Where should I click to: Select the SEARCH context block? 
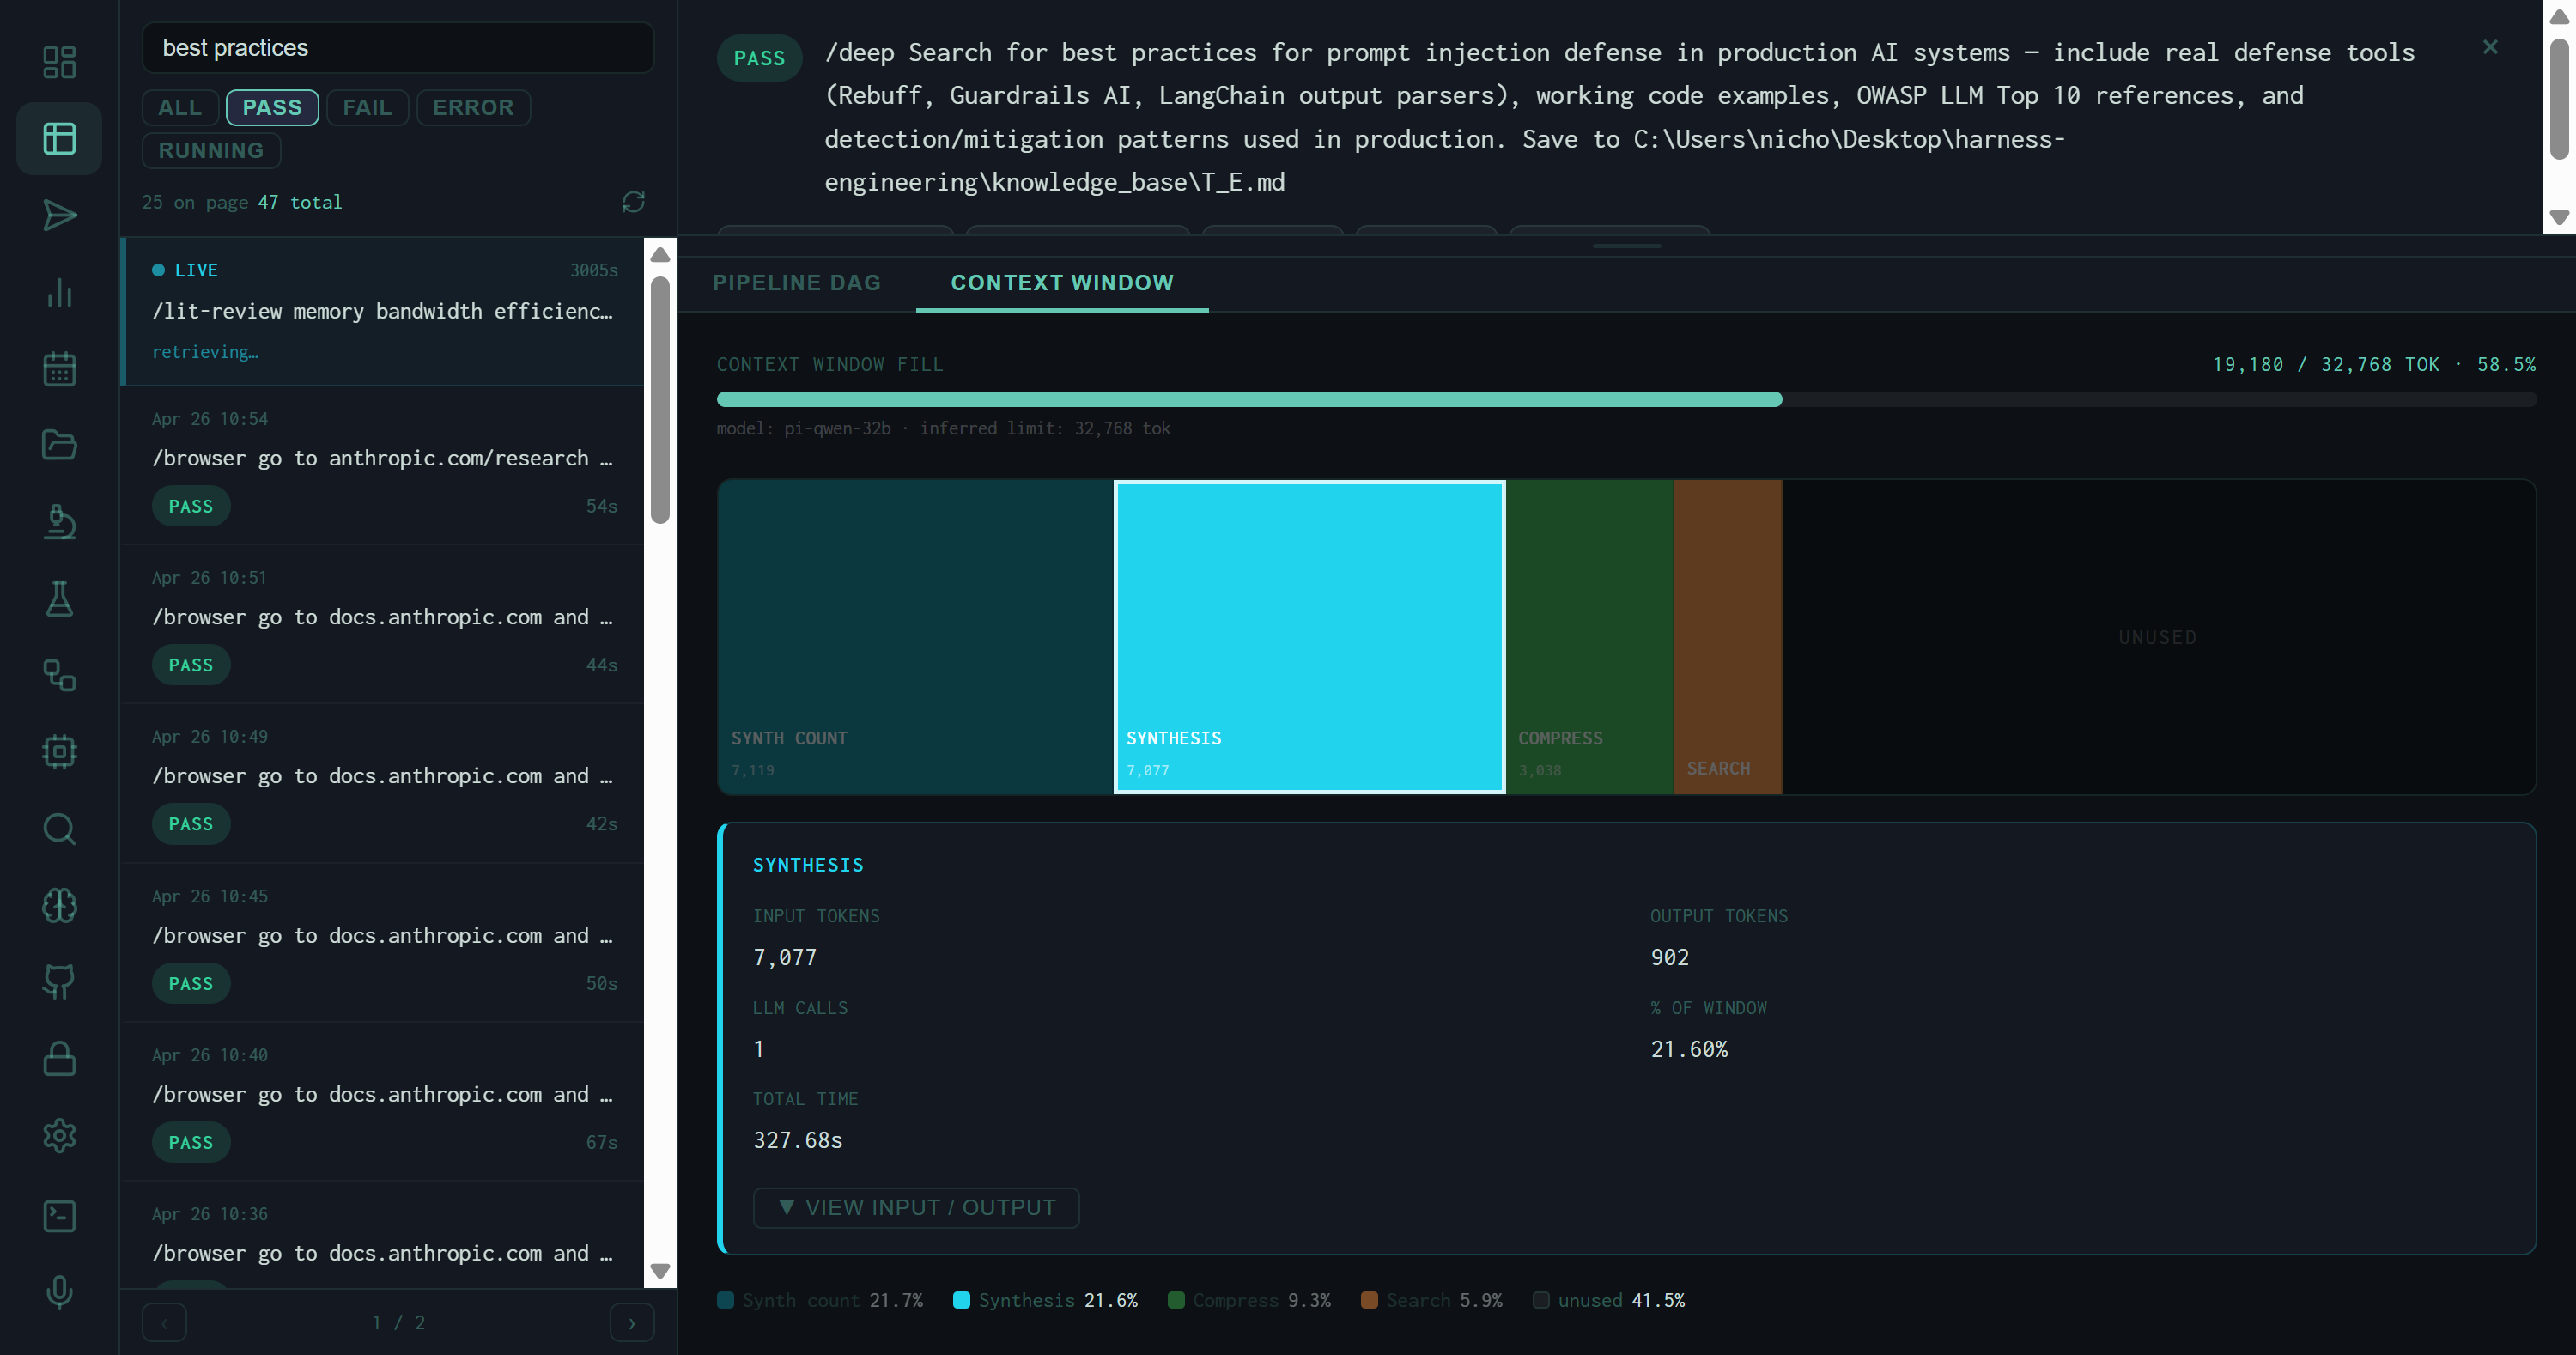tap(1727, 637)
